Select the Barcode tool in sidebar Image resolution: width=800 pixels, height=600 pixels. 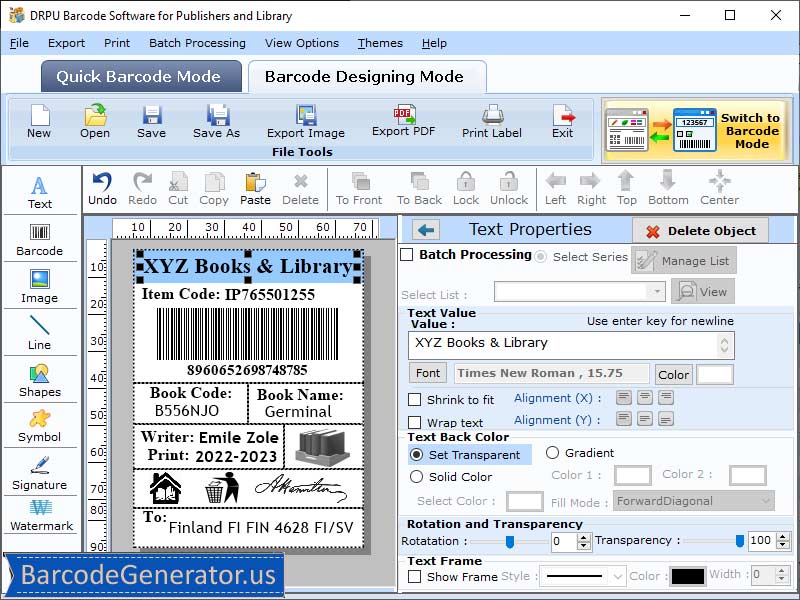pos(39,237)
